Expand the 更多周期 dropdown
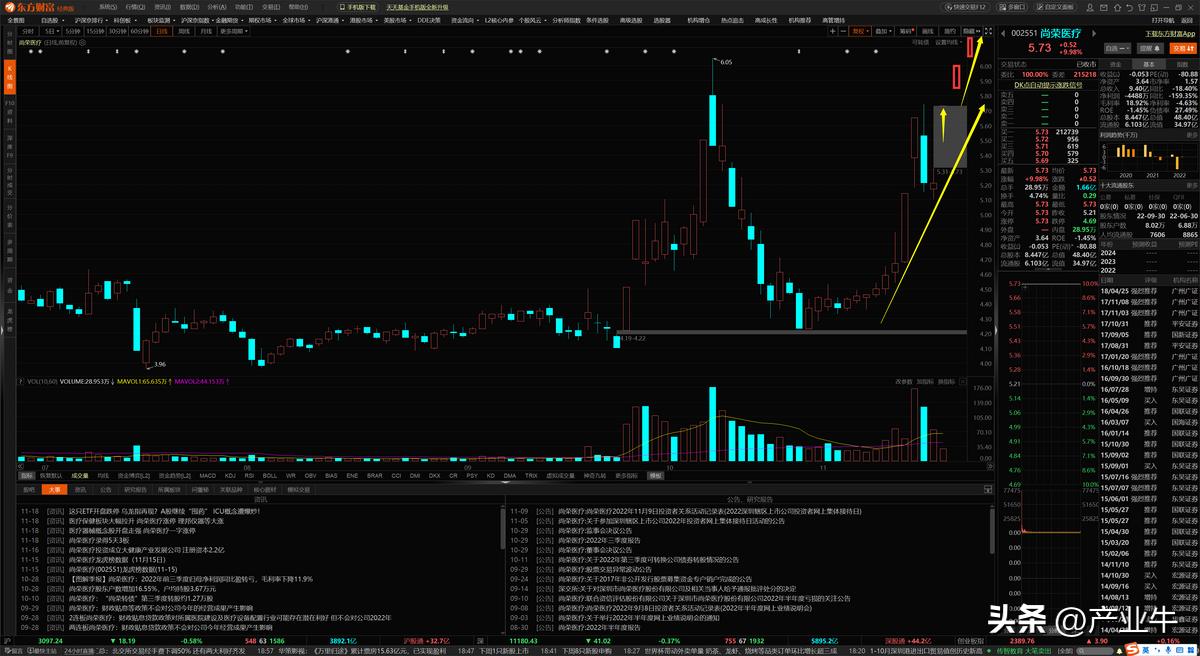 [234, 31]
